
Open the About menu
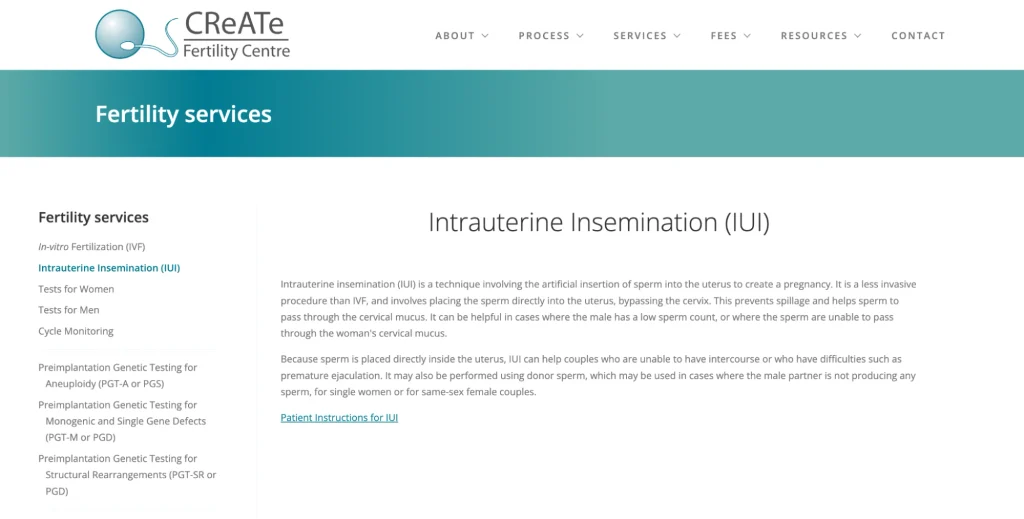click(455, 36)
